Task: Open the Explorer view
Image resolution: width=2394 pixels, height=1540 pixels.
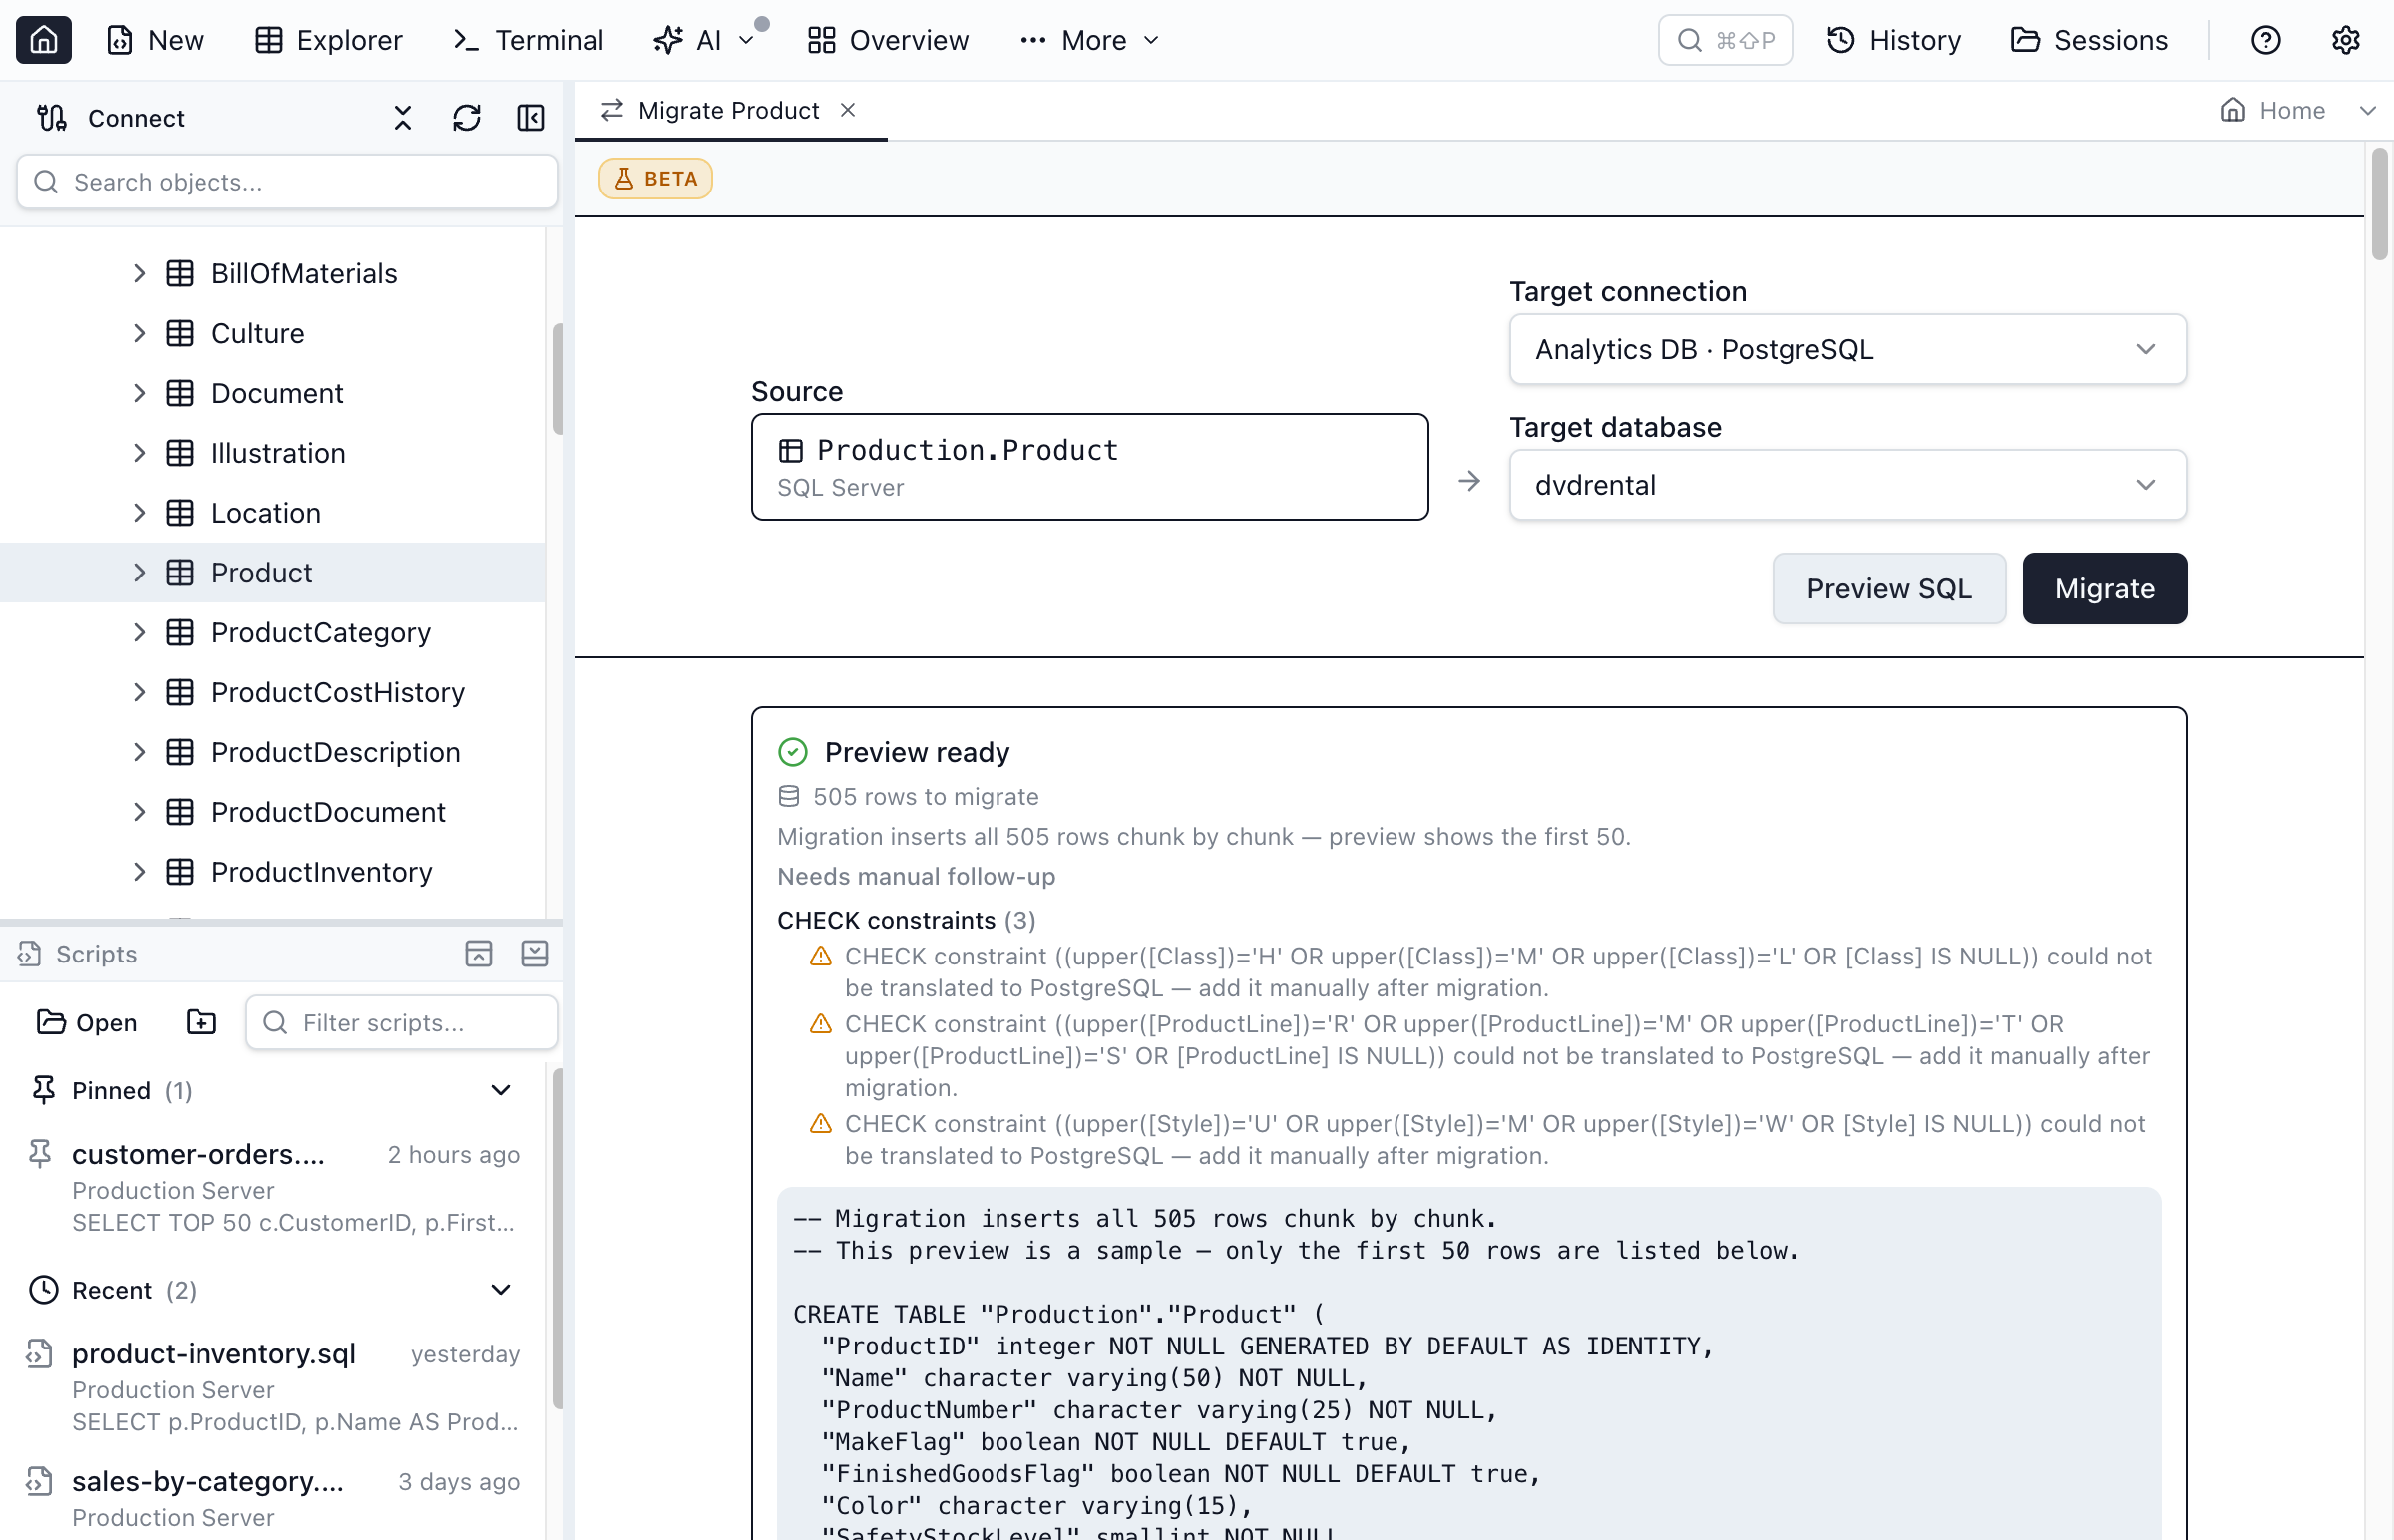Action: (328, 40)
